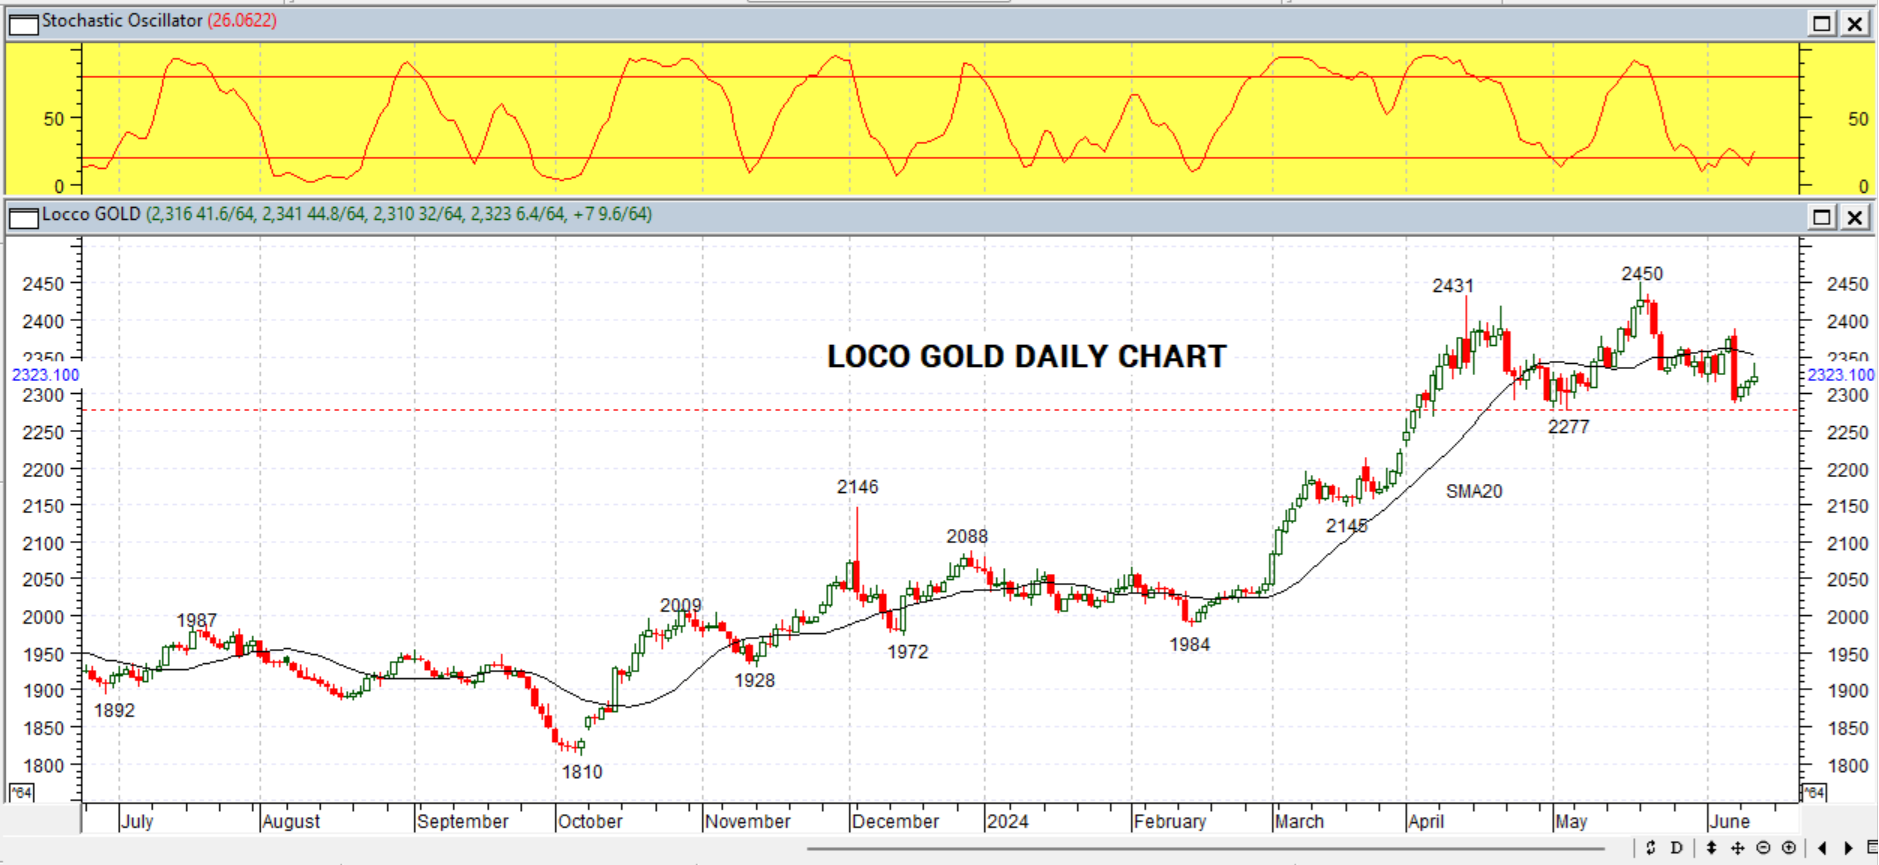Screen dimensions: 1879x865
Task: Click the ^64 scale box beside right price axis
Action: pos(1814,793)
